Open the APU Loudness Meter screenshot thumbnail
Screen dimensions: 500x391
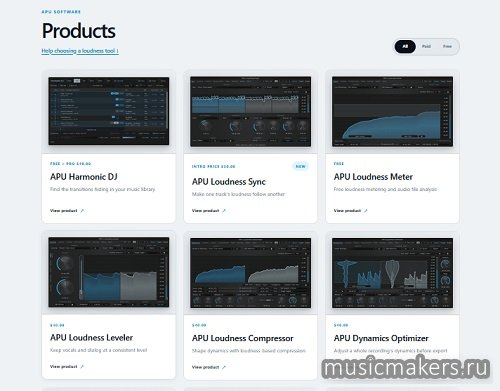pos(392,111)
